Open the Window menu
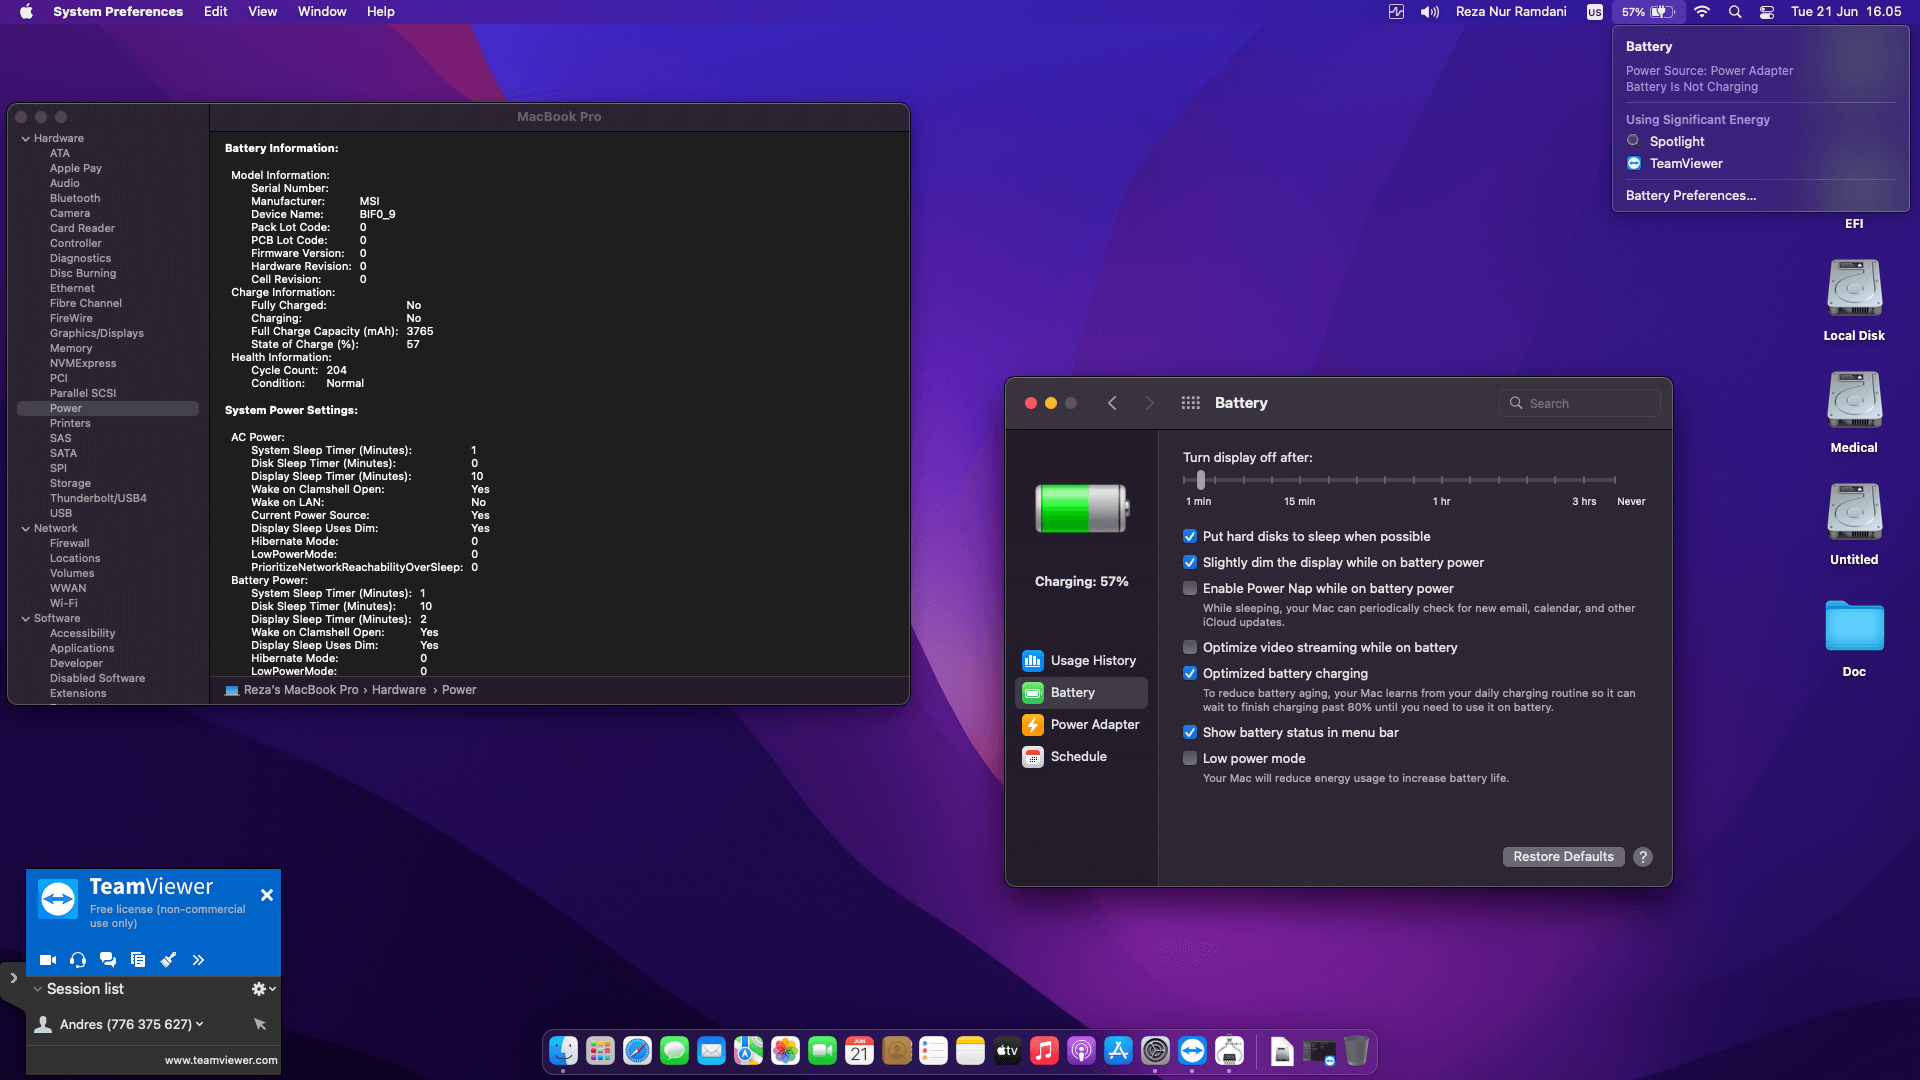 [322, 12]
